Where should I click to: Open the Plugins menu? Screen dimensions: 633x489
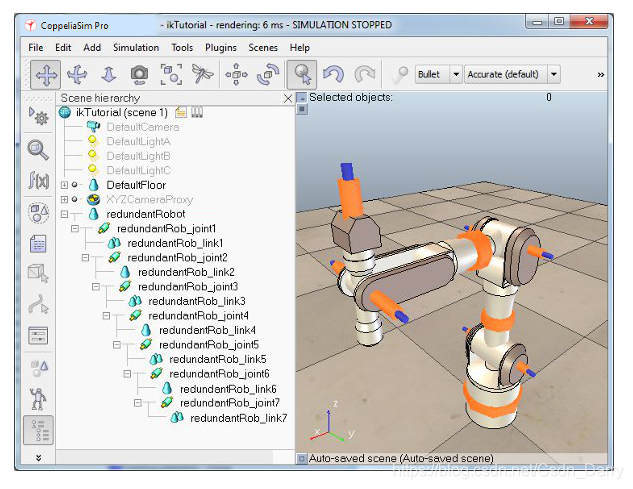[221, 48]
